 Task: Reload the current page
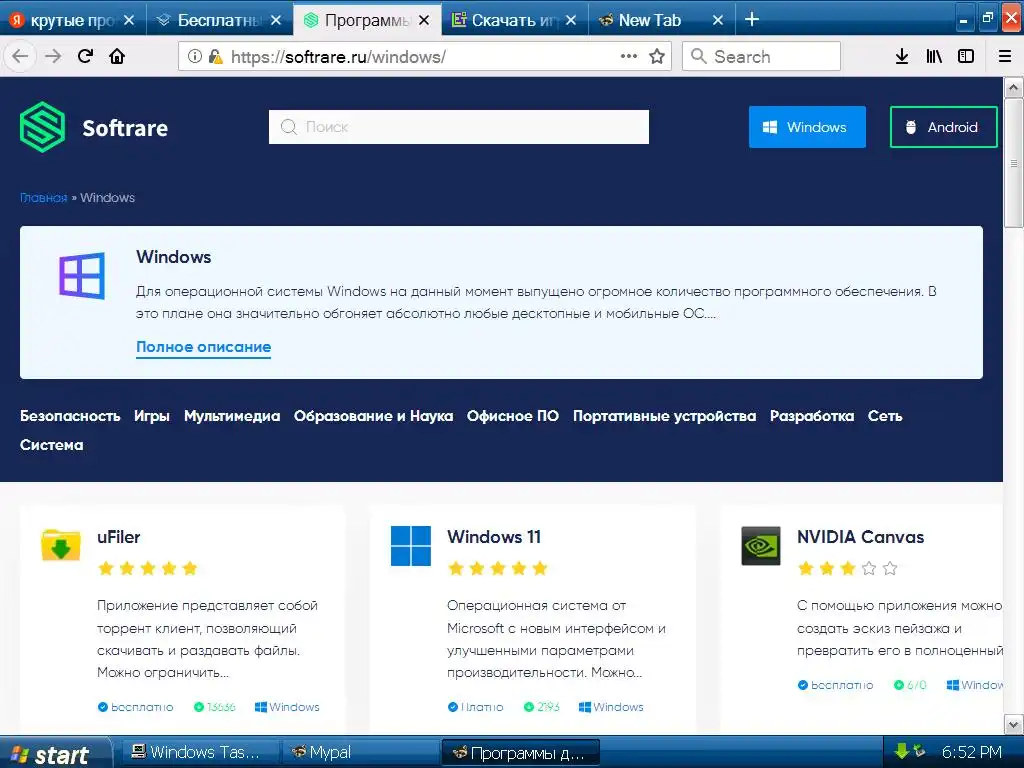85,56
